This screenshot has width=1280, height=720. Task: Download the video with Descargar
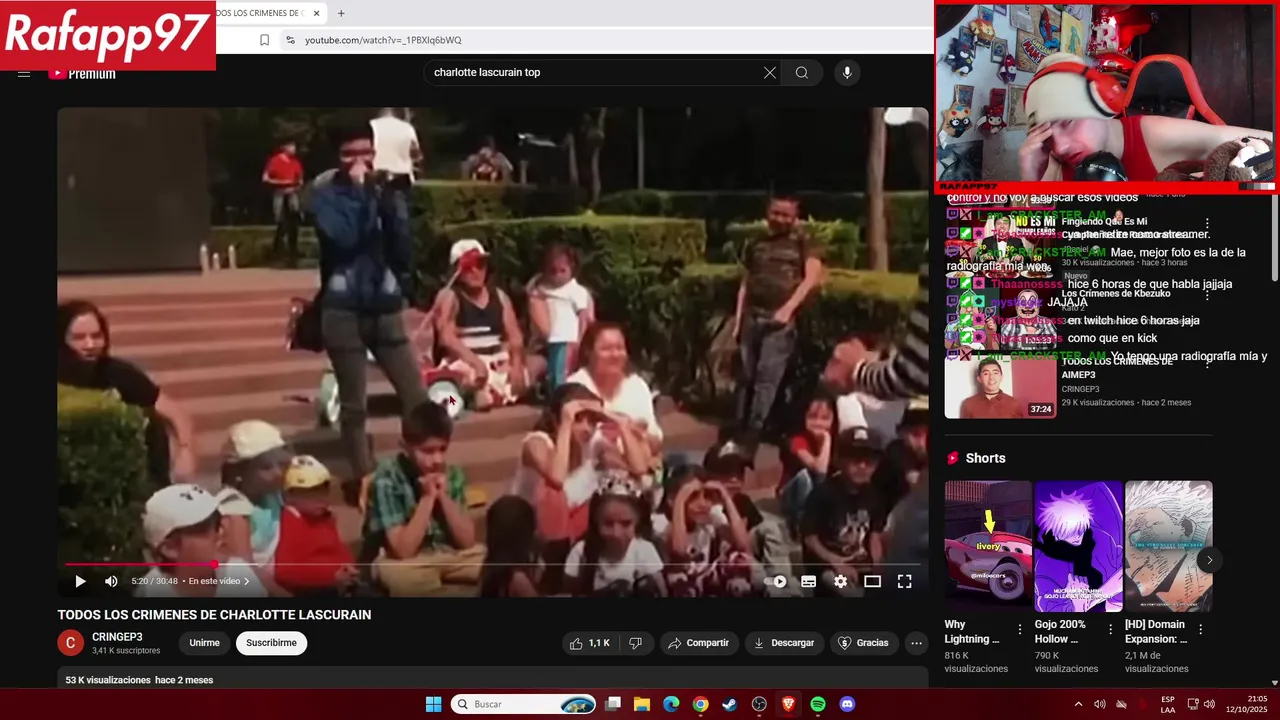[x=785, y=643]
